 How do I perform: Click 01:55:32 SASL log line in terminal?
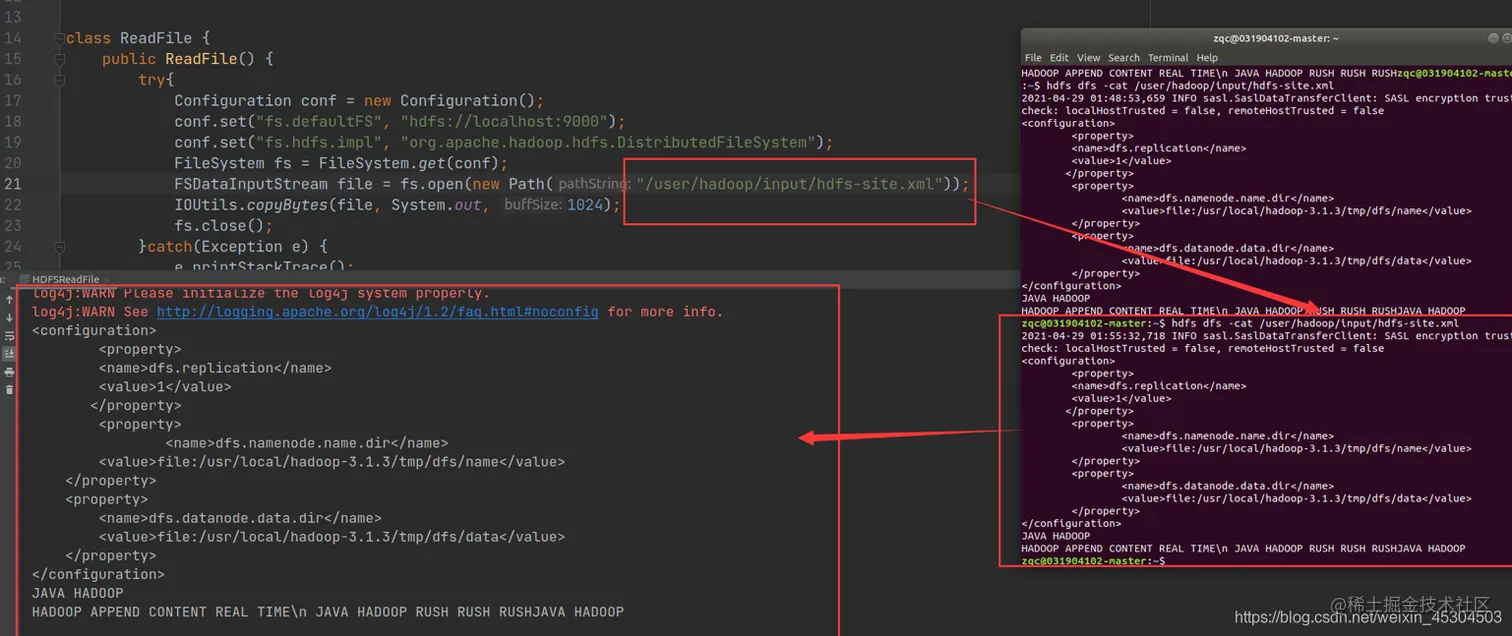[x=1266, y=336]
